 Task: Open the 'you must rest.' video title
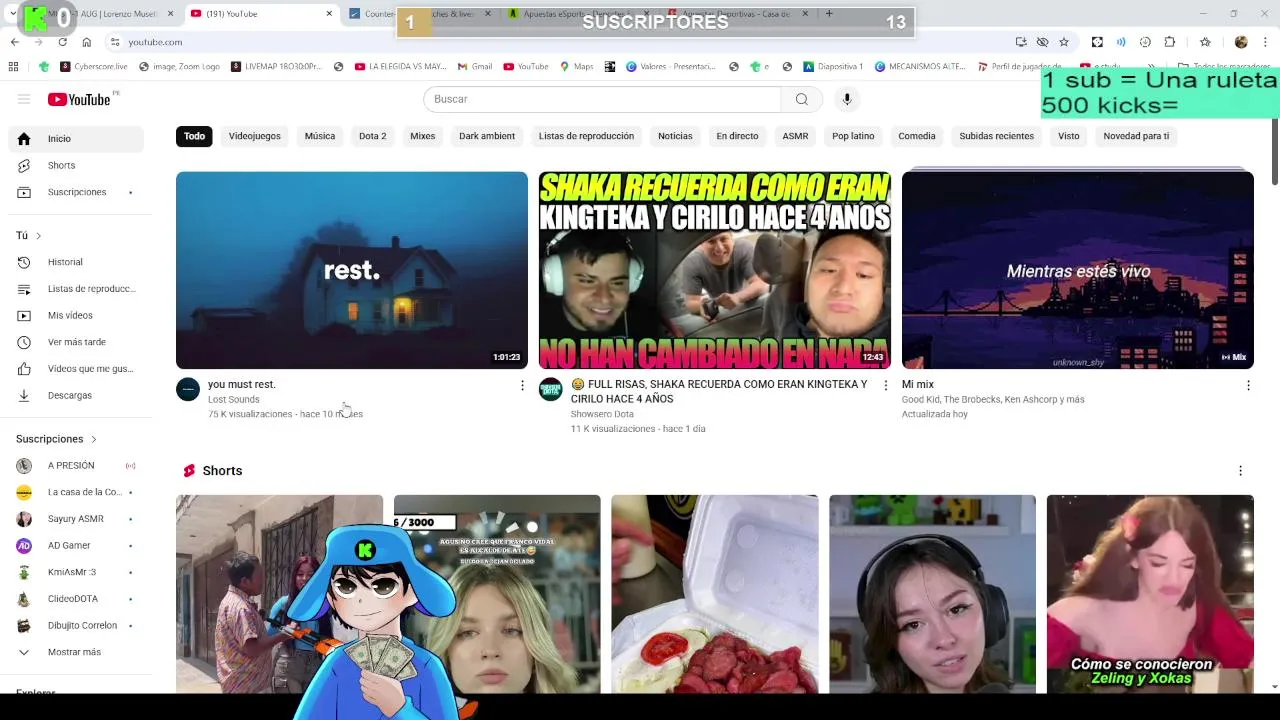(241, 384)
